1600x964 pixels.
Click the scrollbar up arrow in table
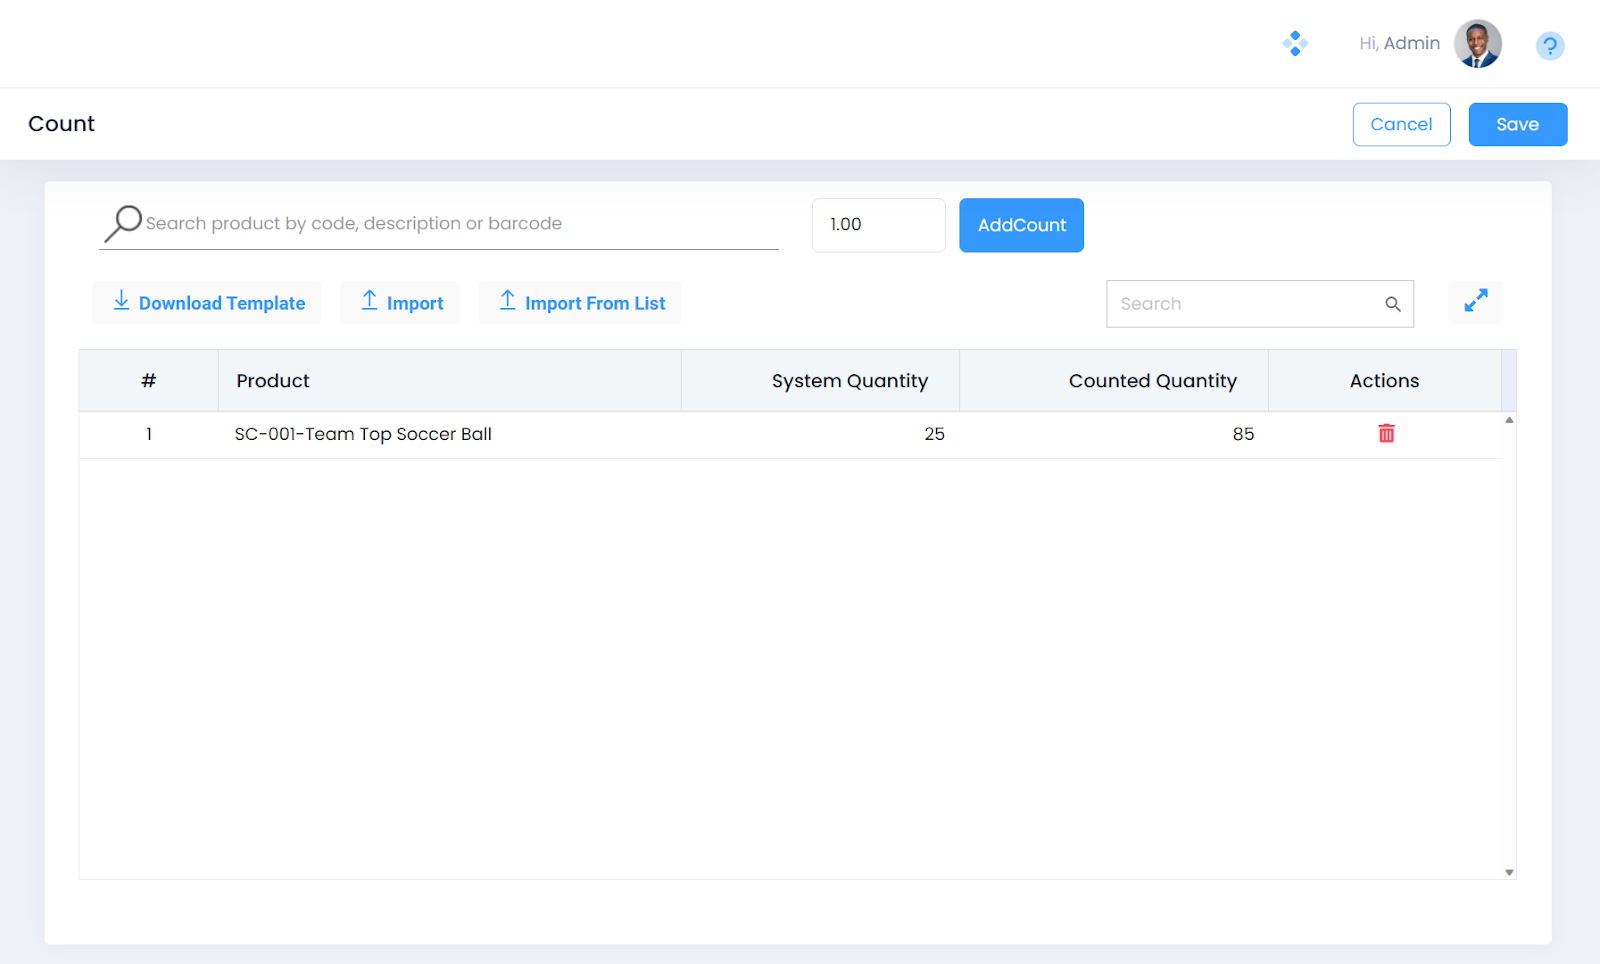1509,420
